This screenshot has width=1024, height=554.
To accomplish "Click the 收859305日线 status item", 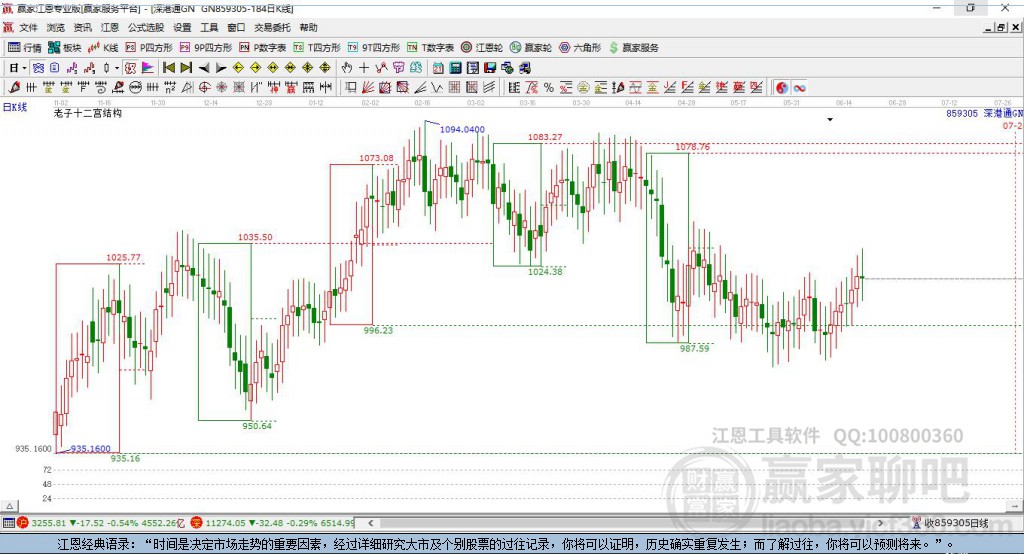I will (x=951, y=523).
